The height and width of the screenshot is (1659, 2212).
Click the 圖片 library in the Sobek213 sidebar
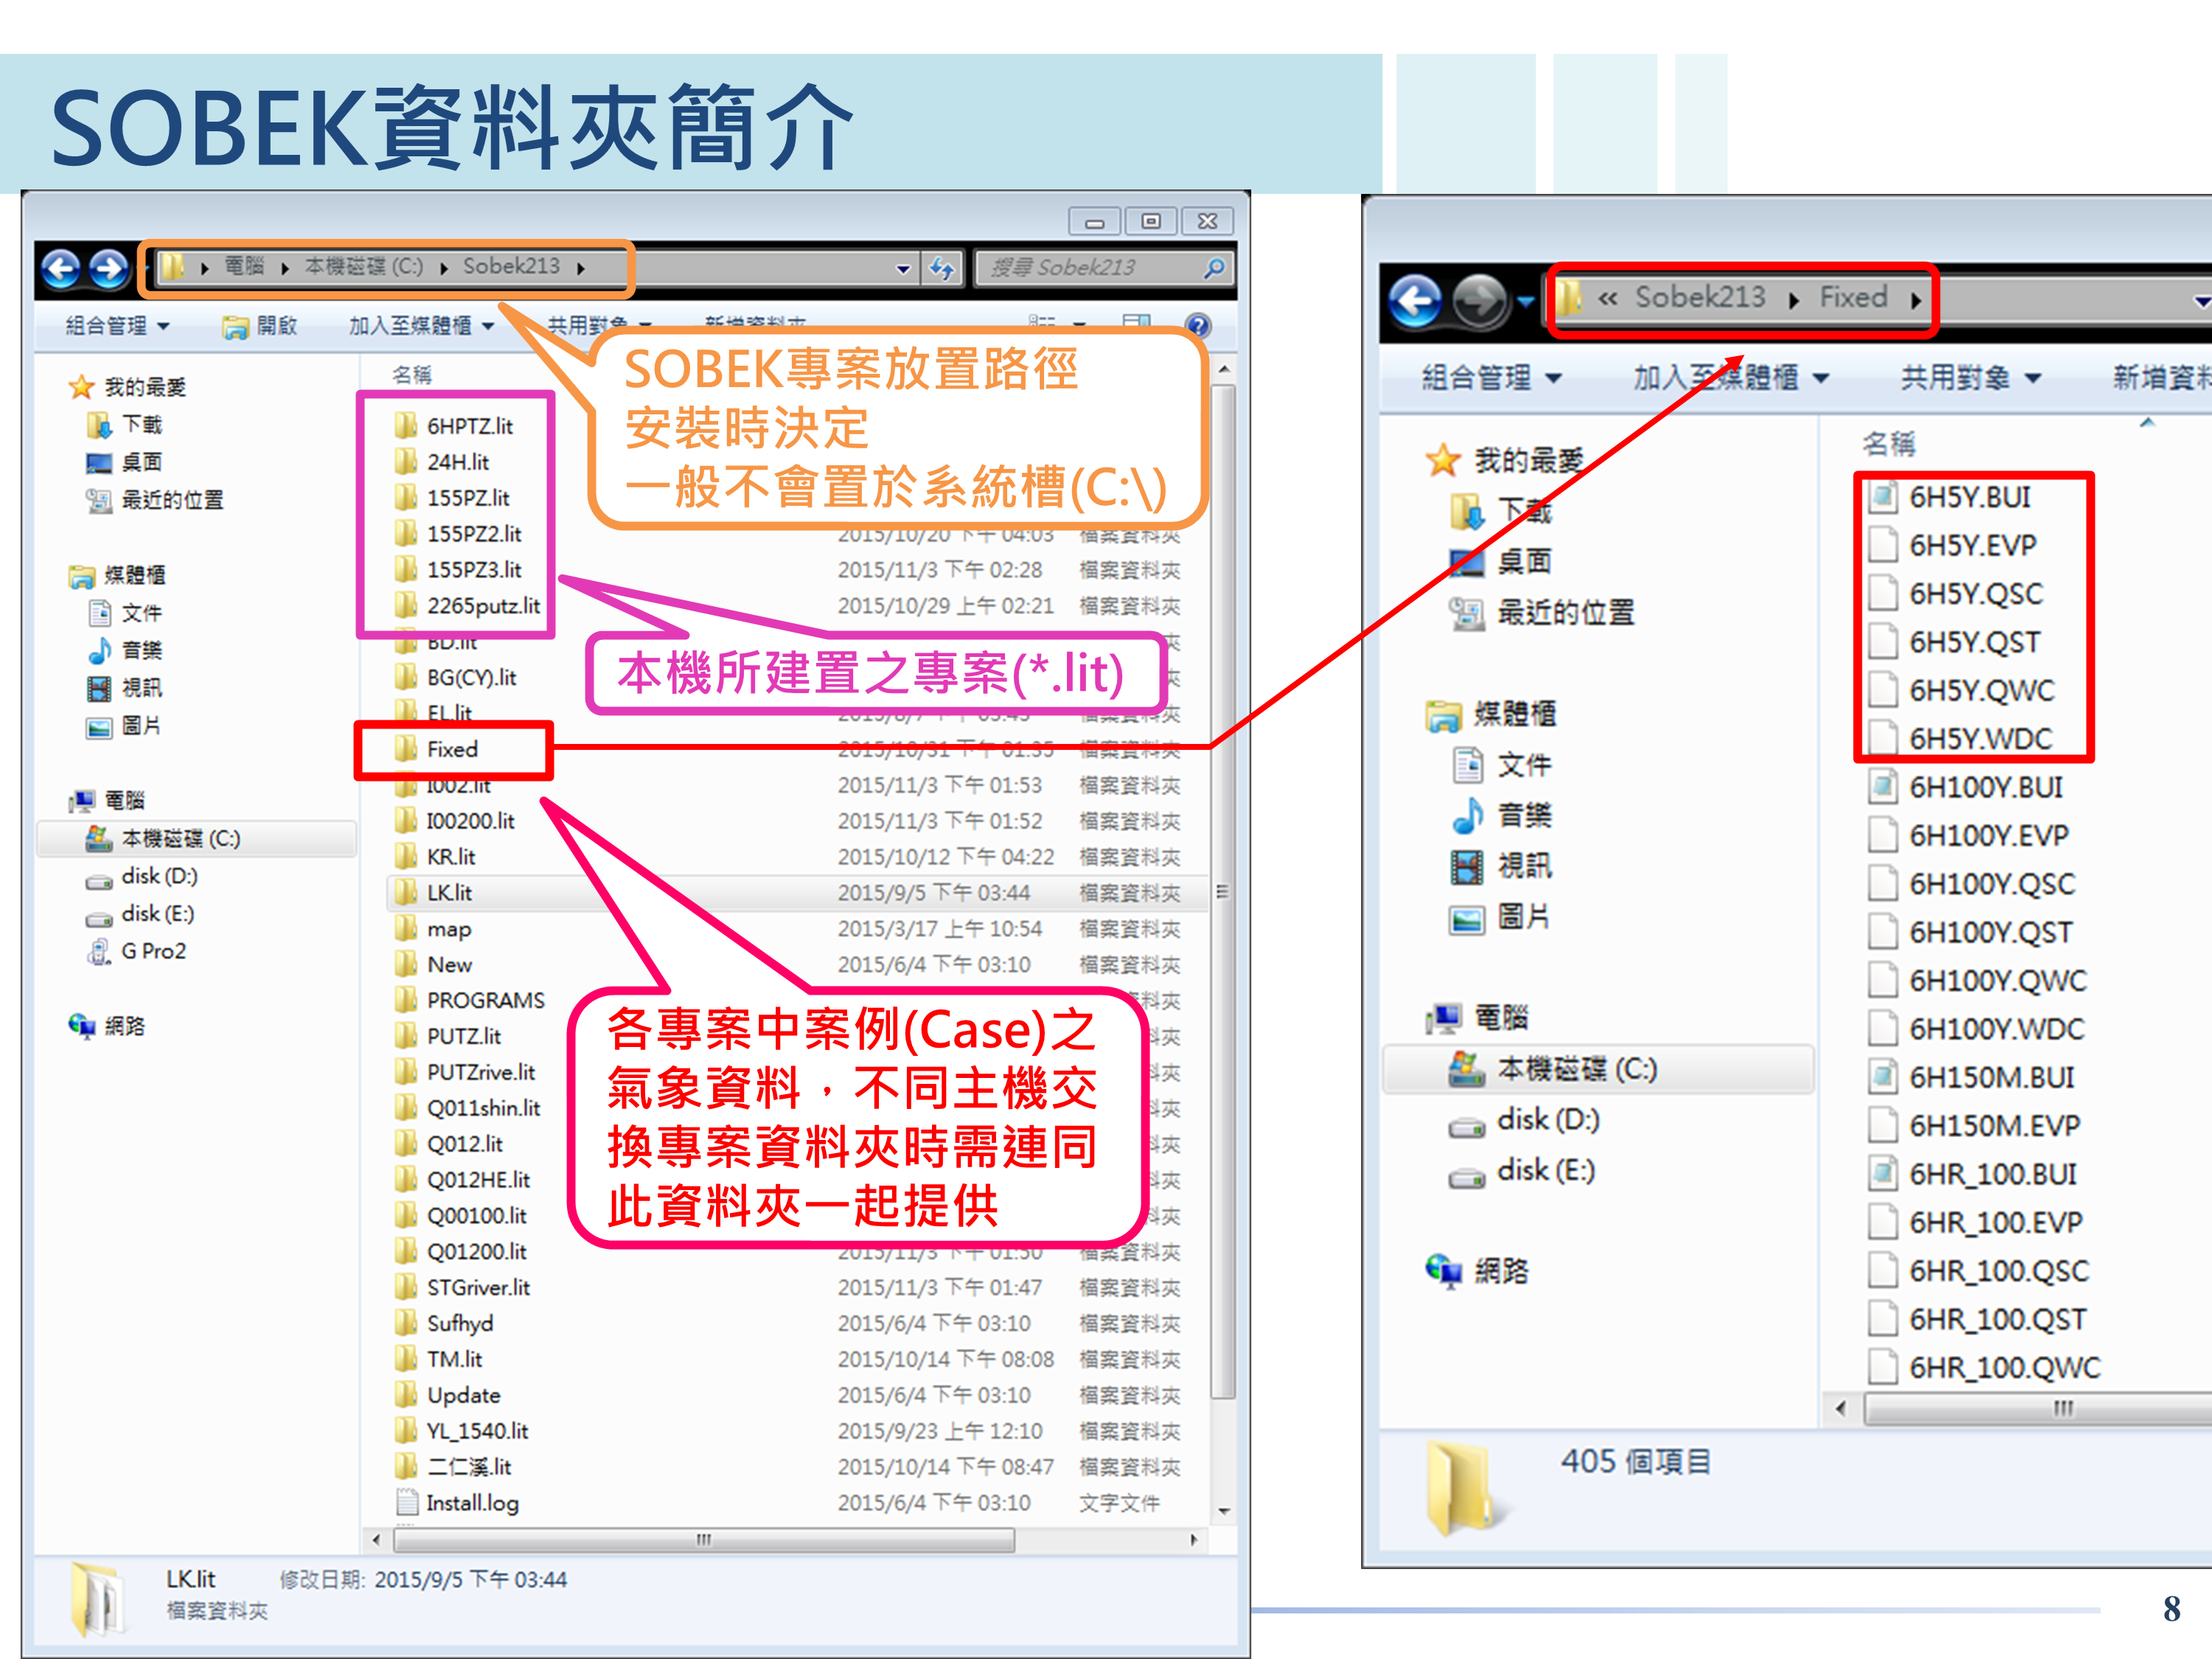pyautogui.click(x=124, y=726)
